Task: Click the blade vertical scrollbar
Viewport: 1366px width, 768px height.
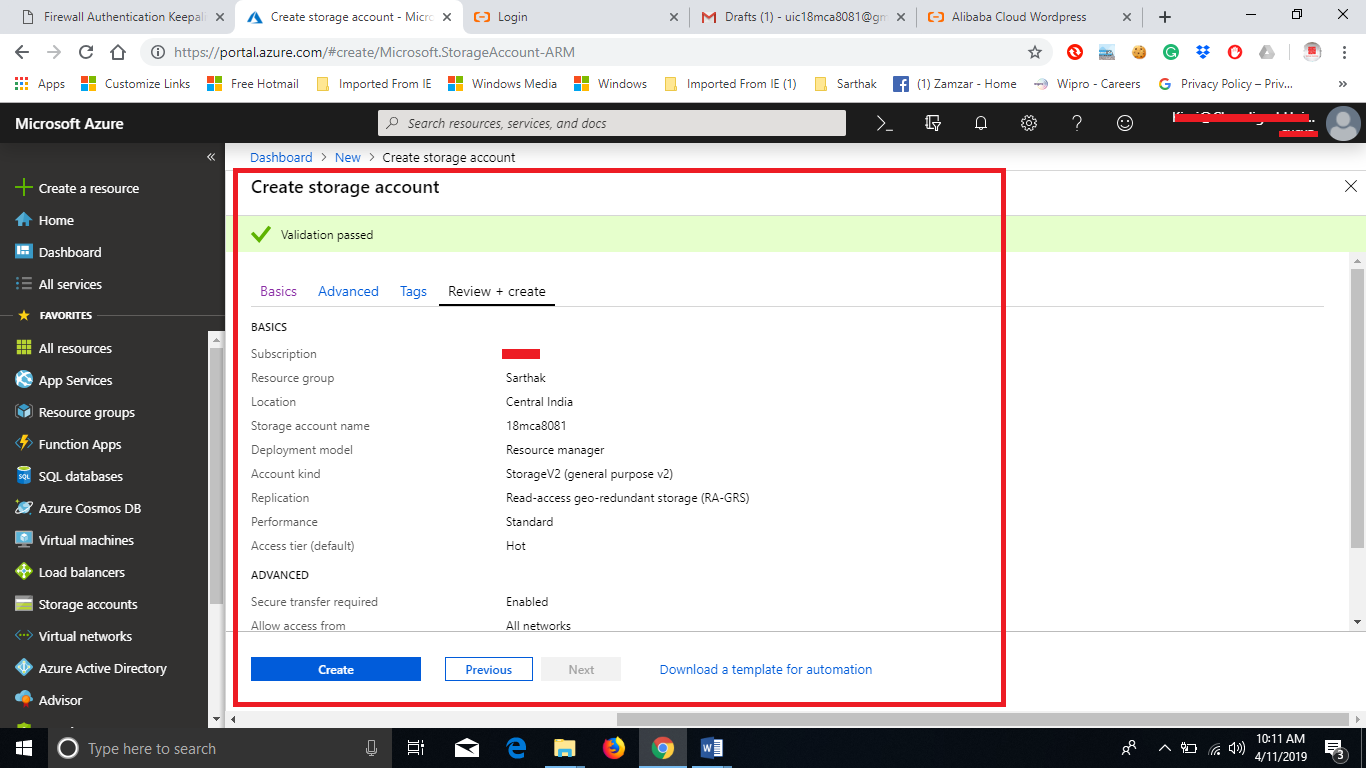Action: tap(1357, 407)
